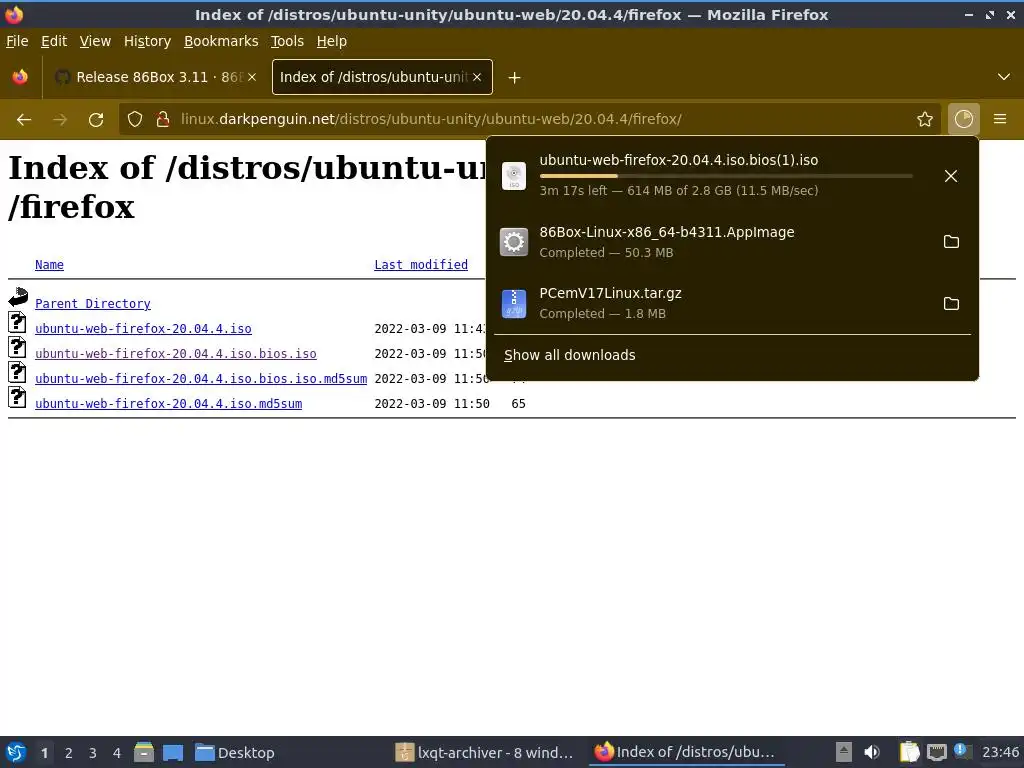Toggle the downloads panel toolbar button
The image size is (1024, 768).
[x=964, y=120]
